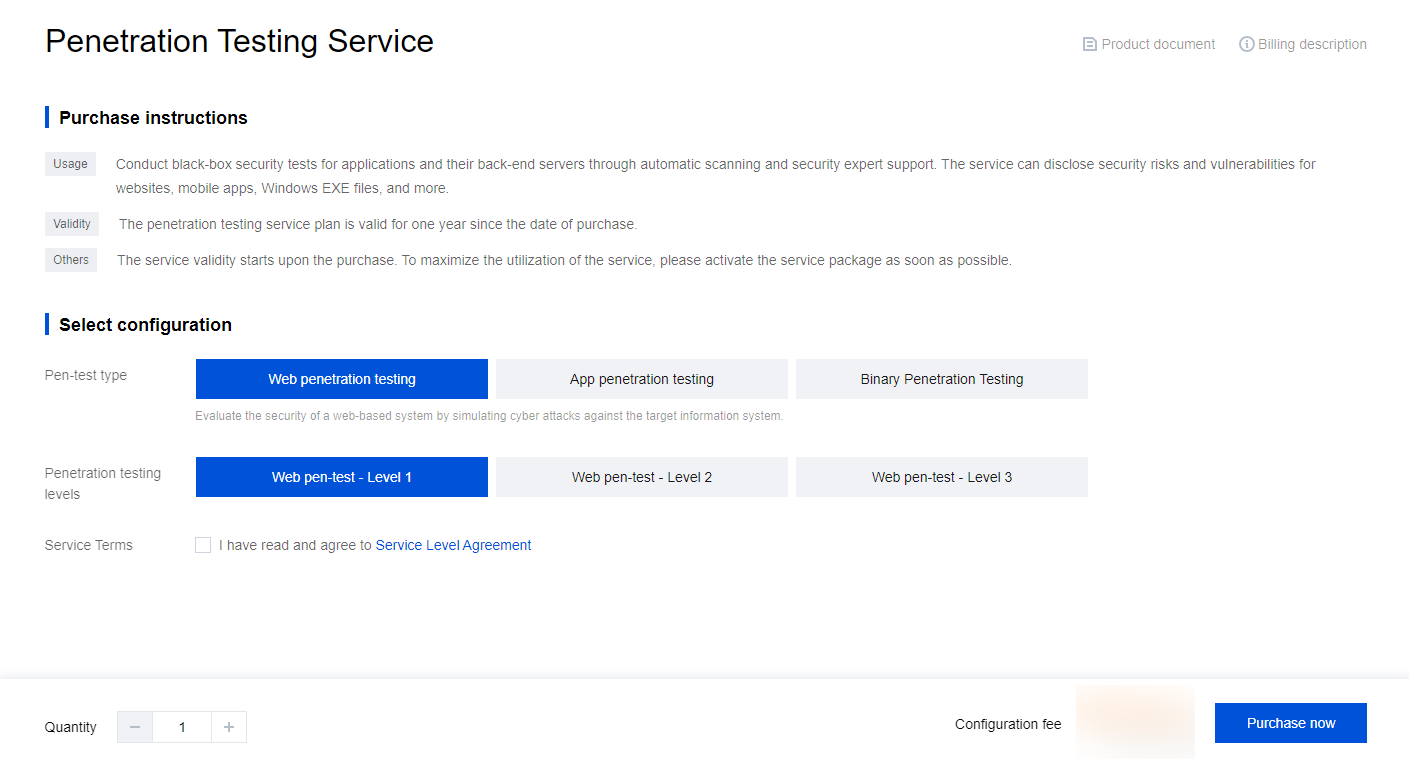This screenshot has height=761, width=1409.
Task: Pick Web pen-test - Level 2
Action: [642, 477]
